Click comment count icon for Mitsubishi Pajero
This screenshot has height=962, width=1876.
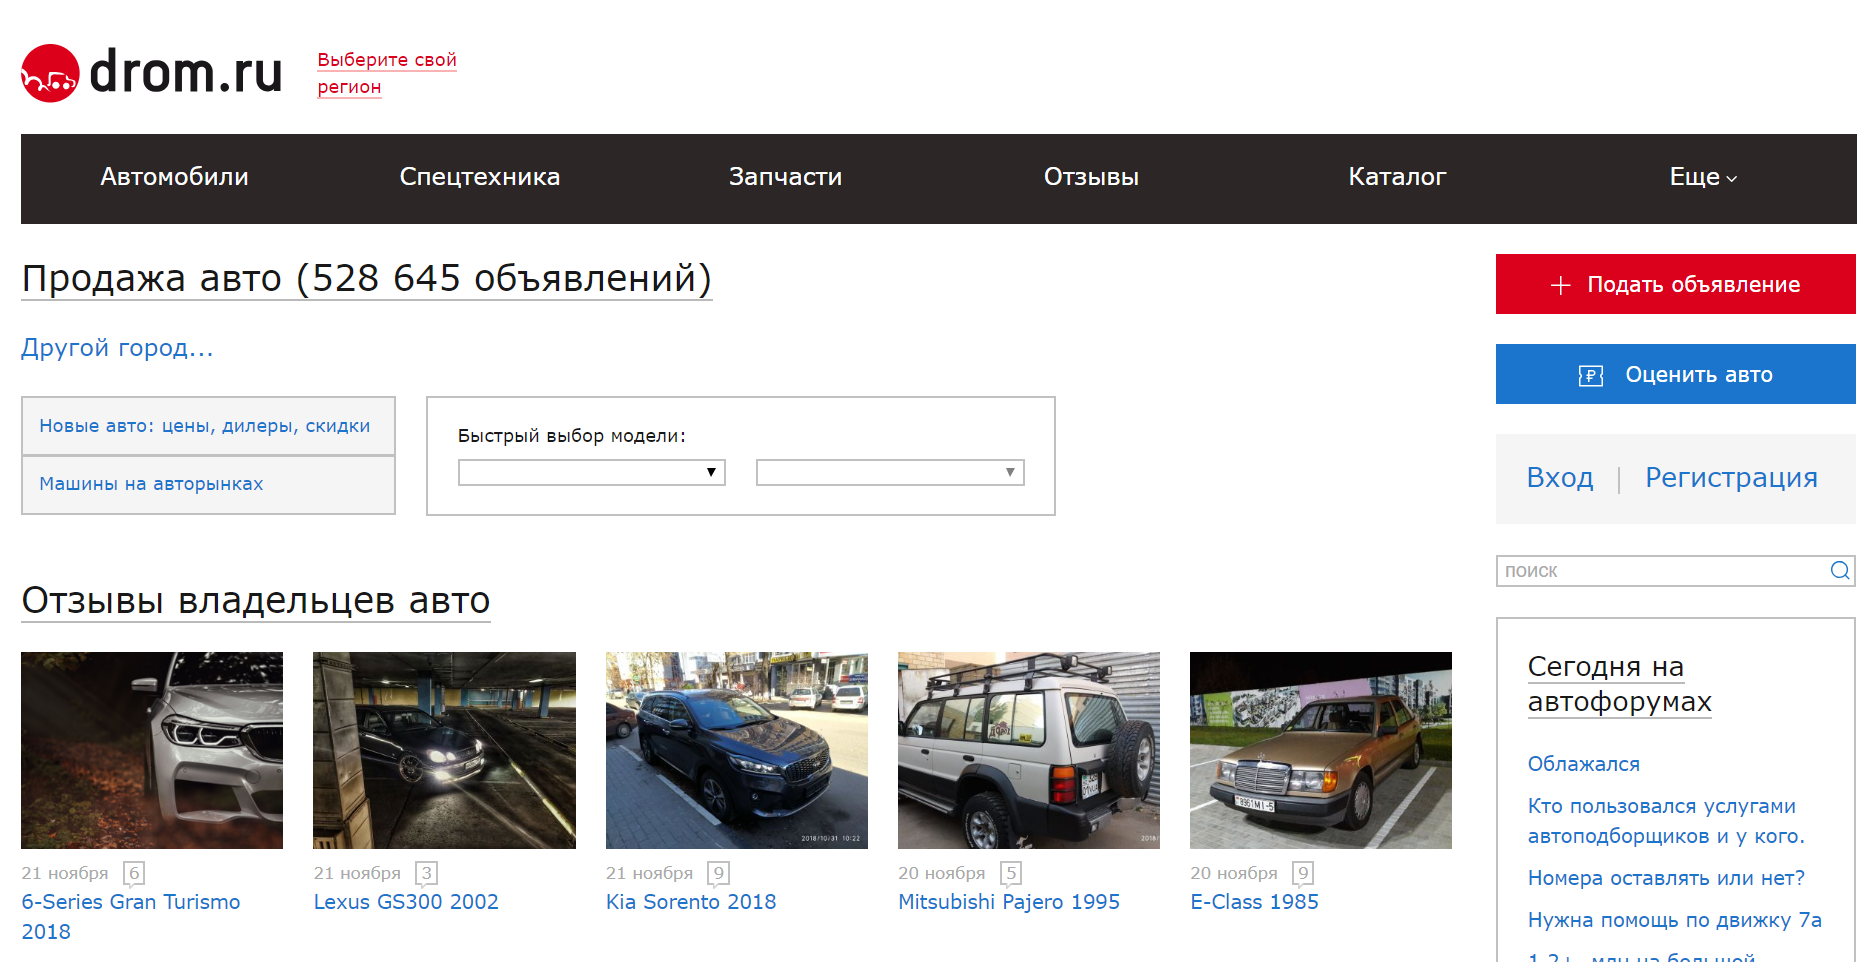tap(1011, 873)
